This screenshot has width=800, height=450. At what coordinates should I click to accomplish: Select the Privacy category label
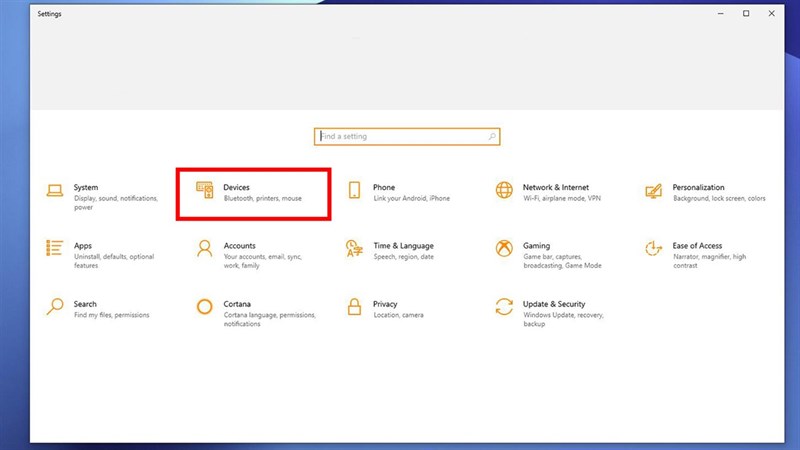click(385, 304)
